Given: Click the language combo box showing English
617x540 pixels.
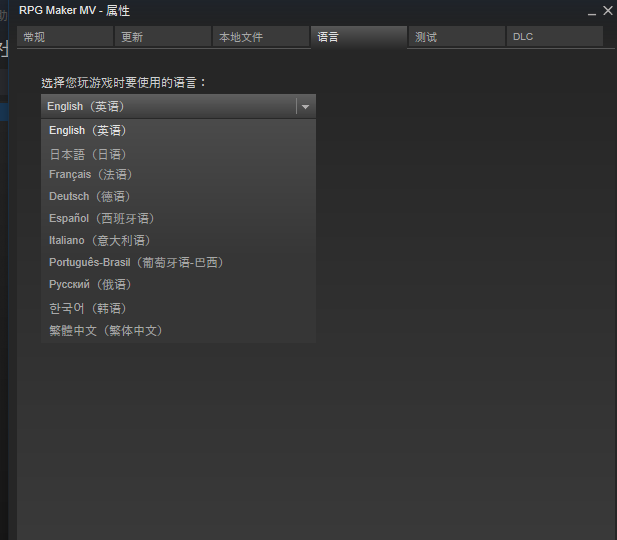Looking at the screenshot, I should click(178, 106).
